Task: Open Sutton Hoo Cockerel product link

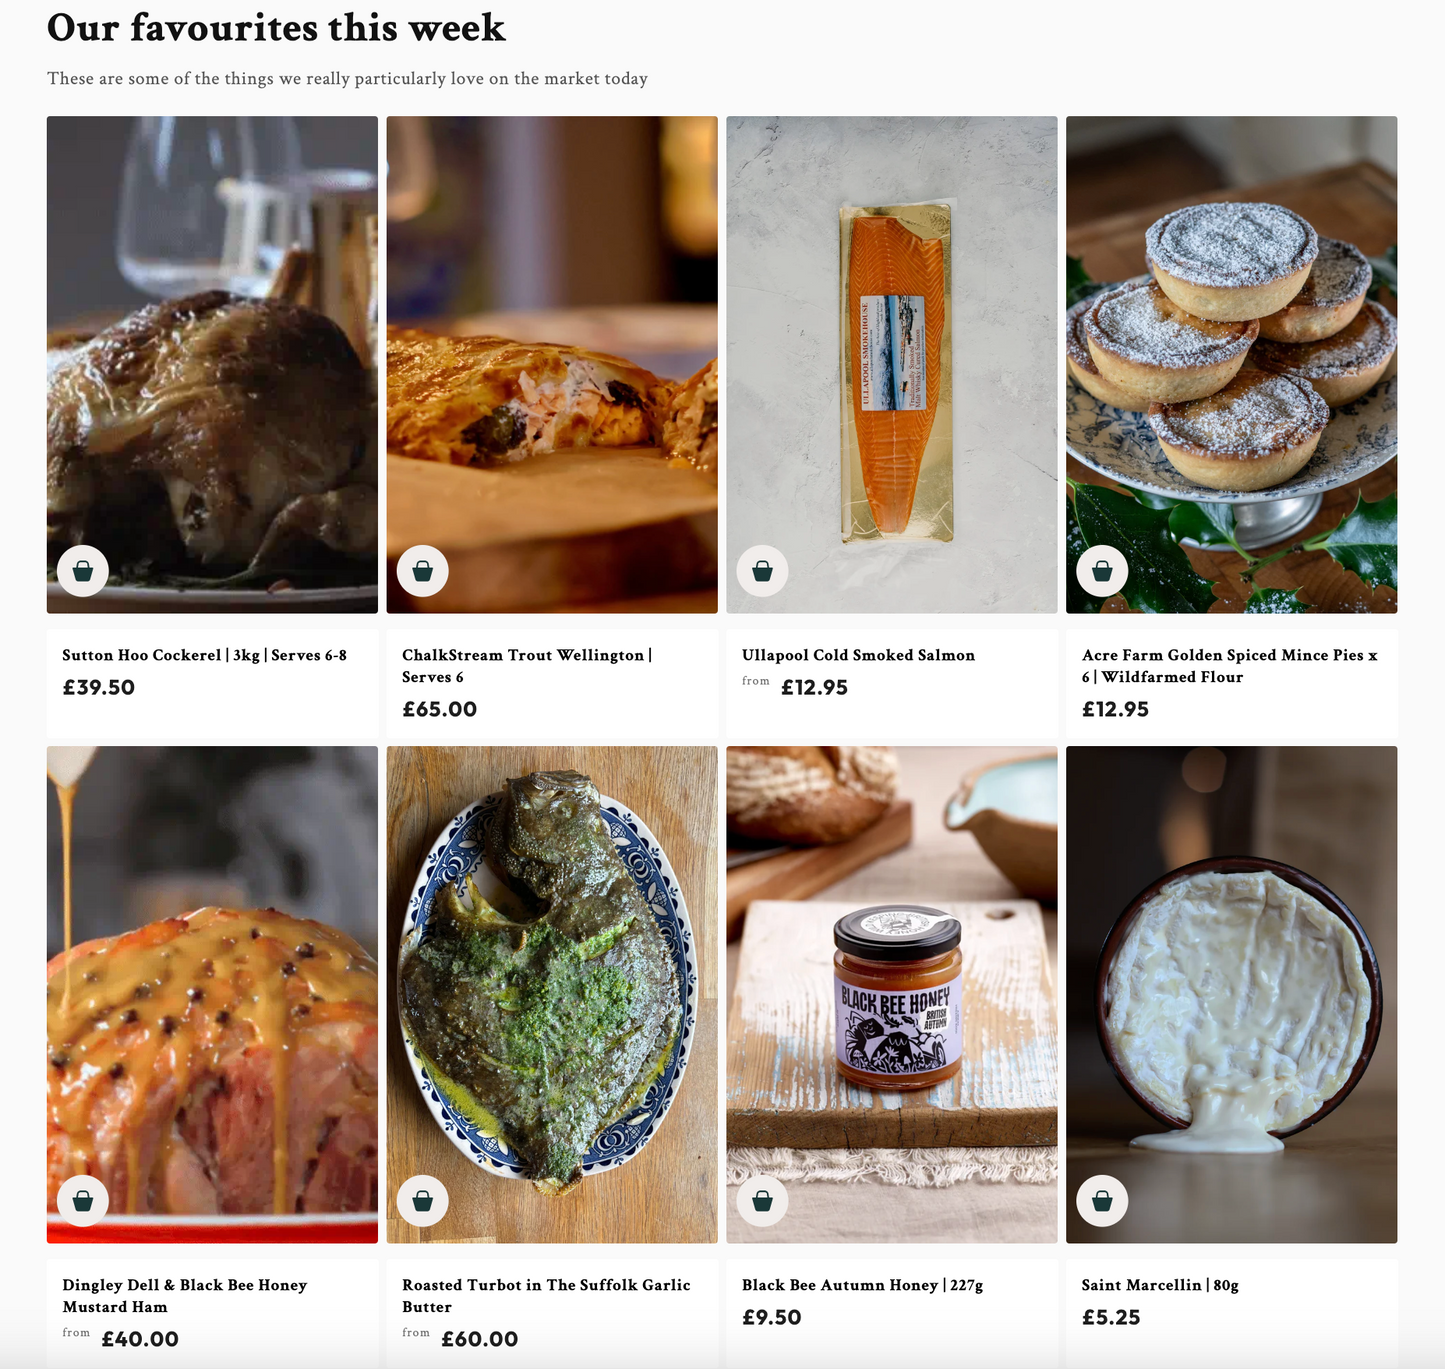Action: pyautogui.click(x=204, y=655)
